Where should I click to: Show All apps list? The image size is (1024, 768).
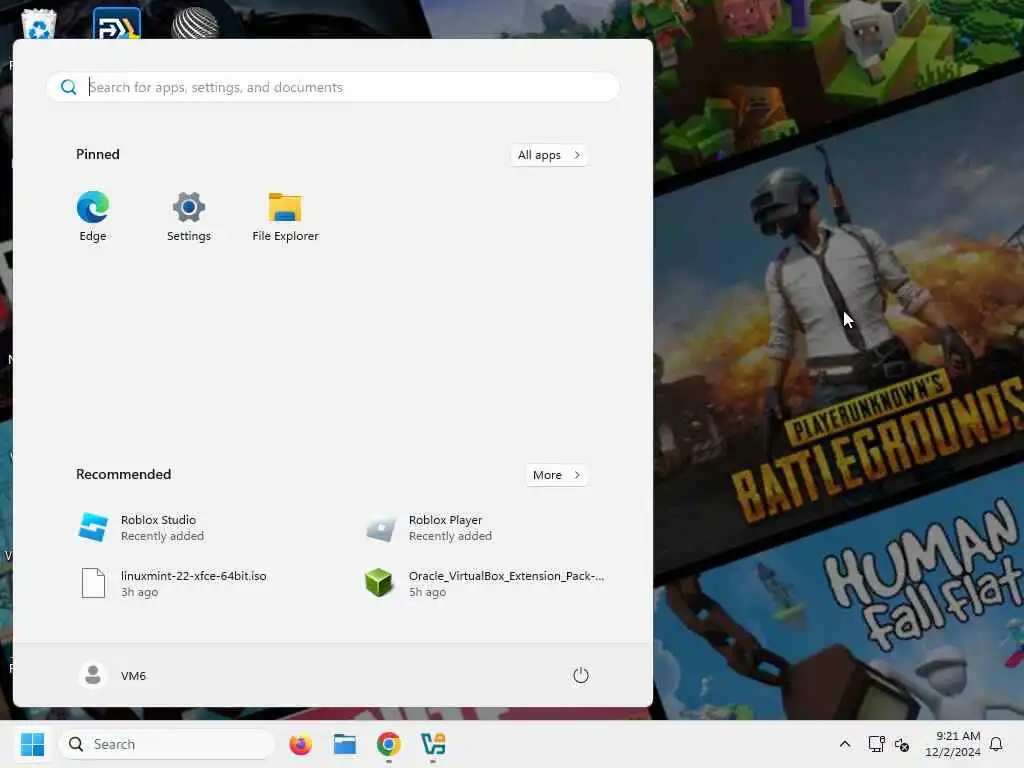(x=549, y=155)
